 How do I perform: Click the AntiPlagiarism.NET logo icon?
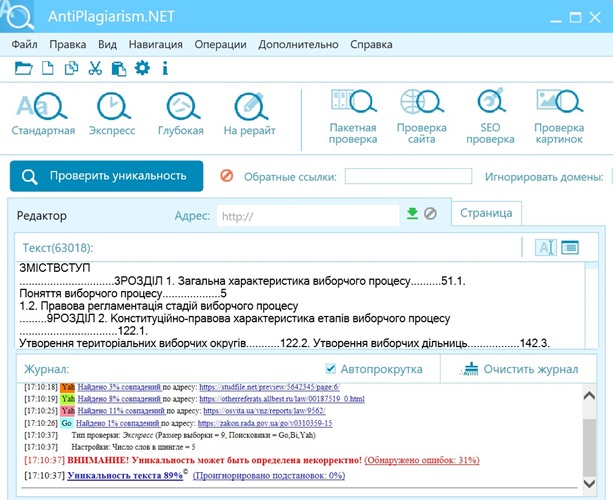[17, 16]
